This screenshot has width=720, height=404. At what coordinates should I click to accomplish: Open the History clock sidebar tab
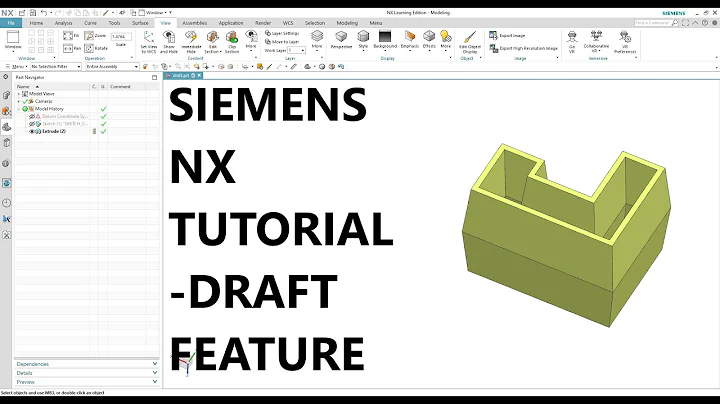(6, 203)
